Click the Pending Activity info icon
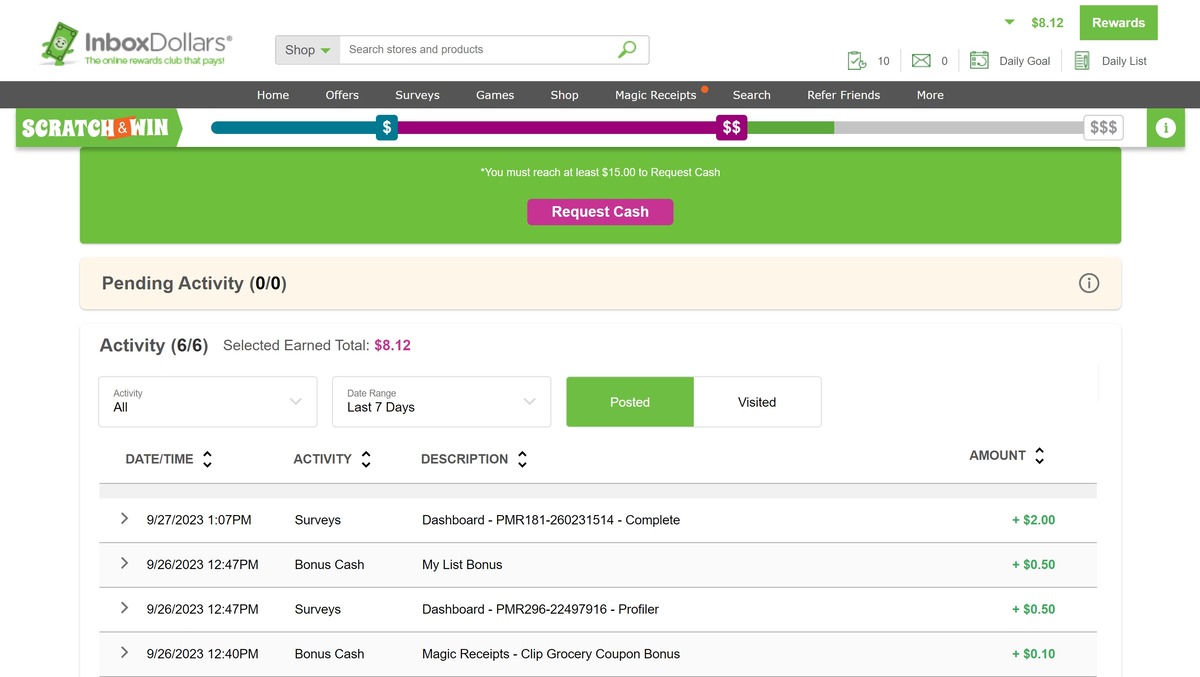Screen dimensions: 1200x677 (x=1088, y=282)
